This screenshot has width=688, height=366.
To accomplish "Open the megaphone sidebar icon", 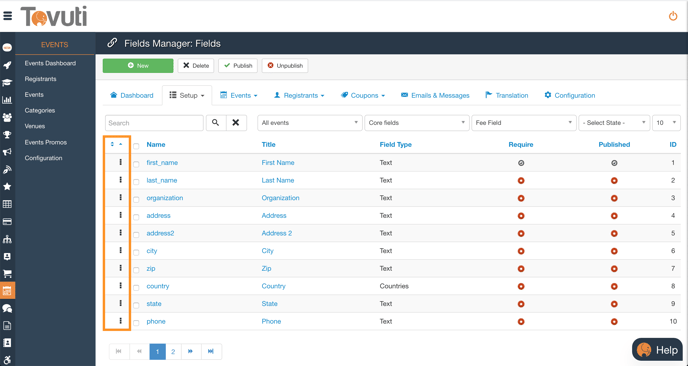I will pos(7,152).
